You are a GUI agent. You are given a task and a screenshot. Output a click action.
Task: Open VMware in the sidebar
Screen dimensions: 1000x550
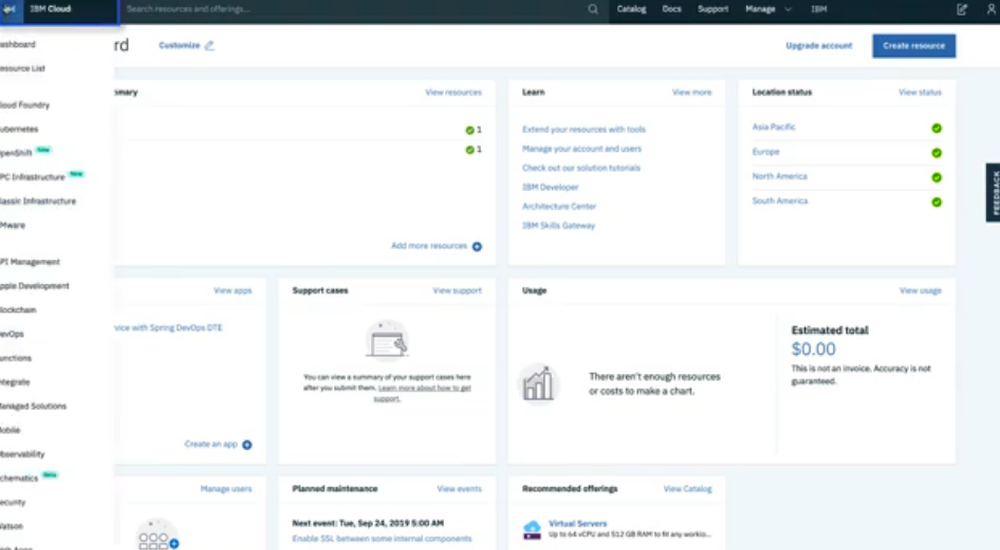click(13, 225)
